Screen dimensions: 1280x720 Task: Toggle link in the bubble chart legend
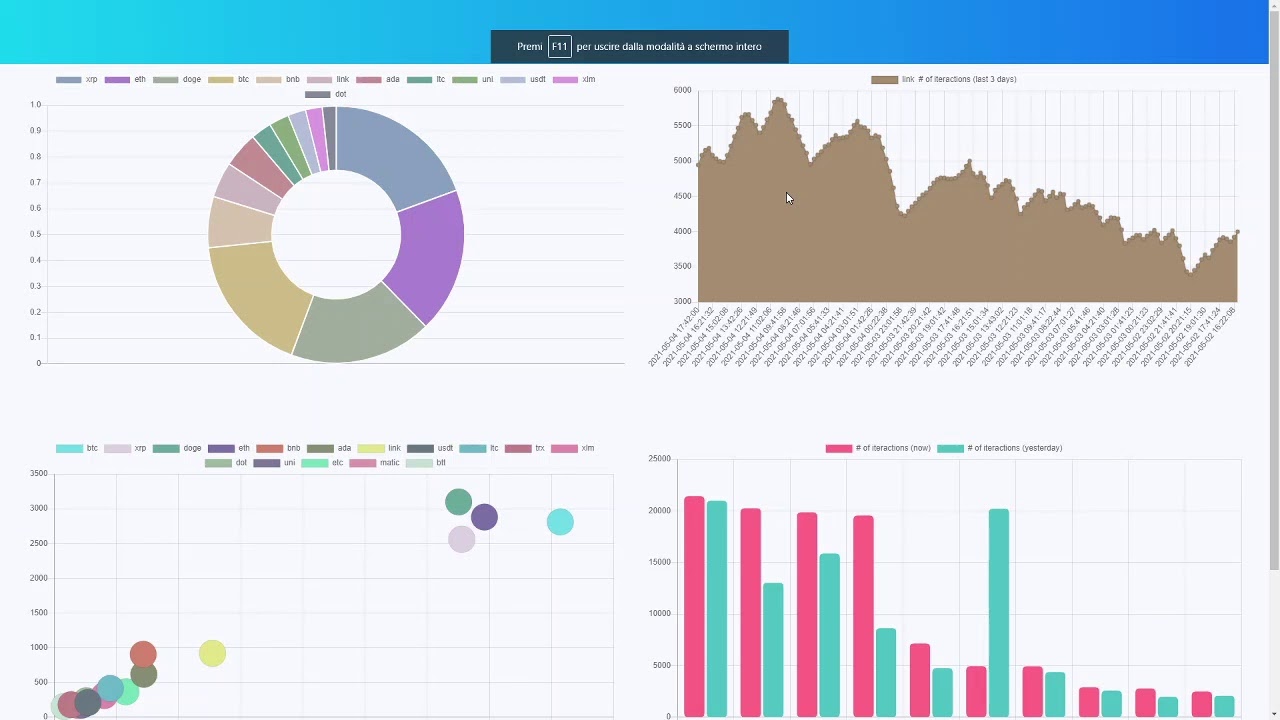[x=379, y=448]
